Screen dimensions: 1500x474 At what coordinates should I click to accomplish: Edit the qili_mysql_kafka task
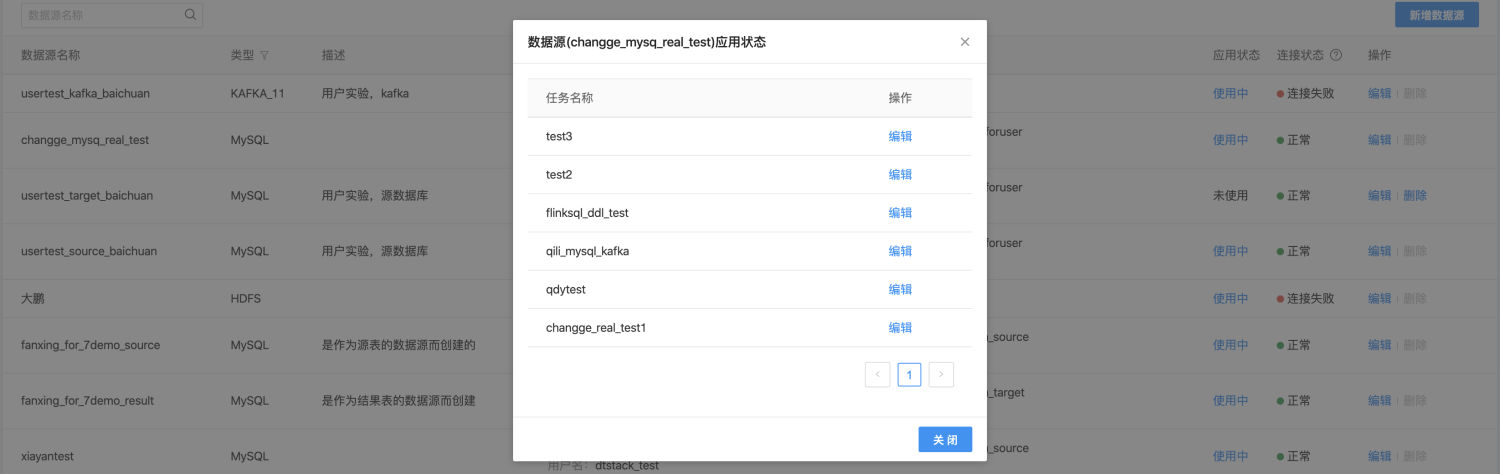click(900, 251)
